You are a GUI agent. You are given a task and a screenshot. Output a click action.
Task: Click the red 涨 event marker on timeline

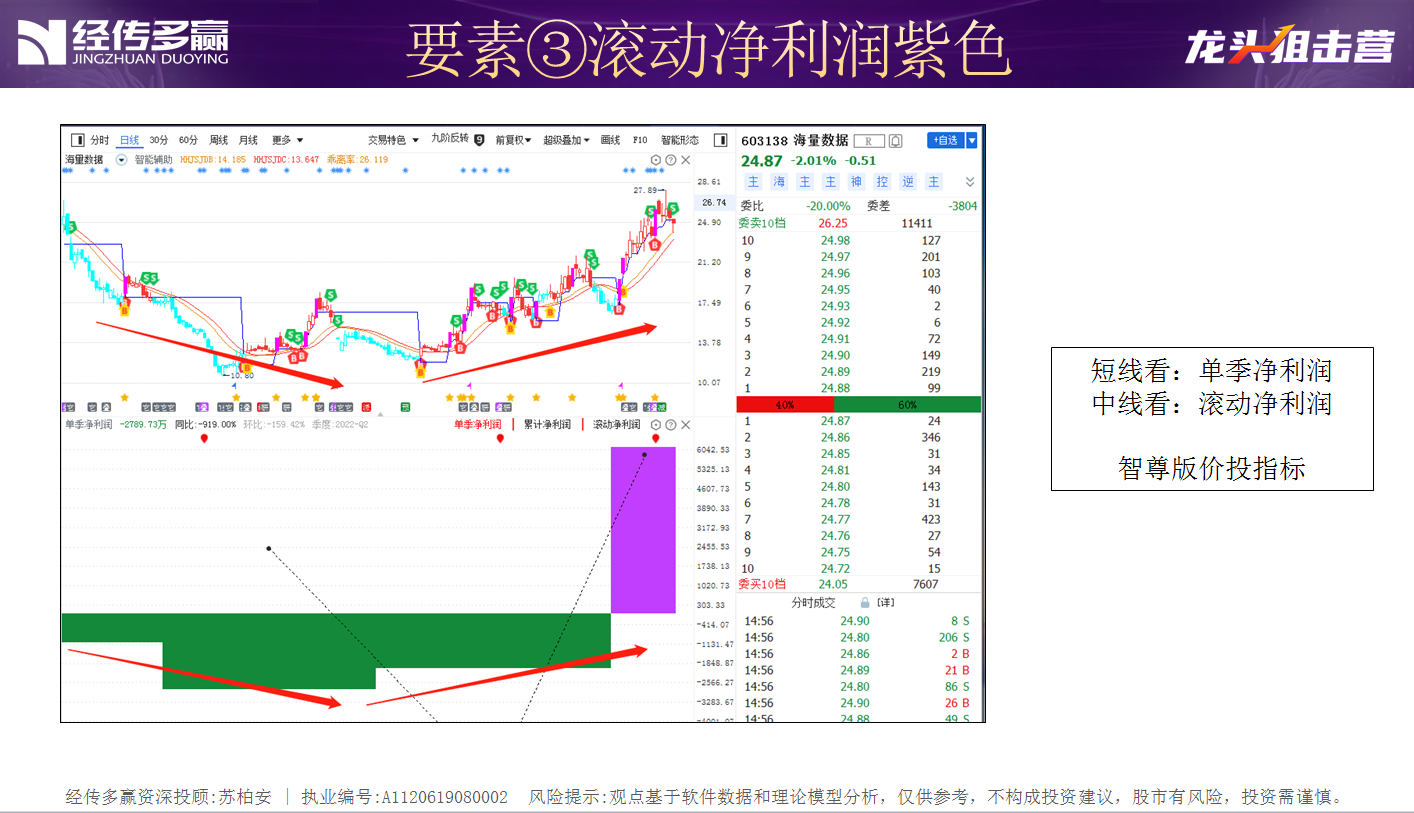366,406
